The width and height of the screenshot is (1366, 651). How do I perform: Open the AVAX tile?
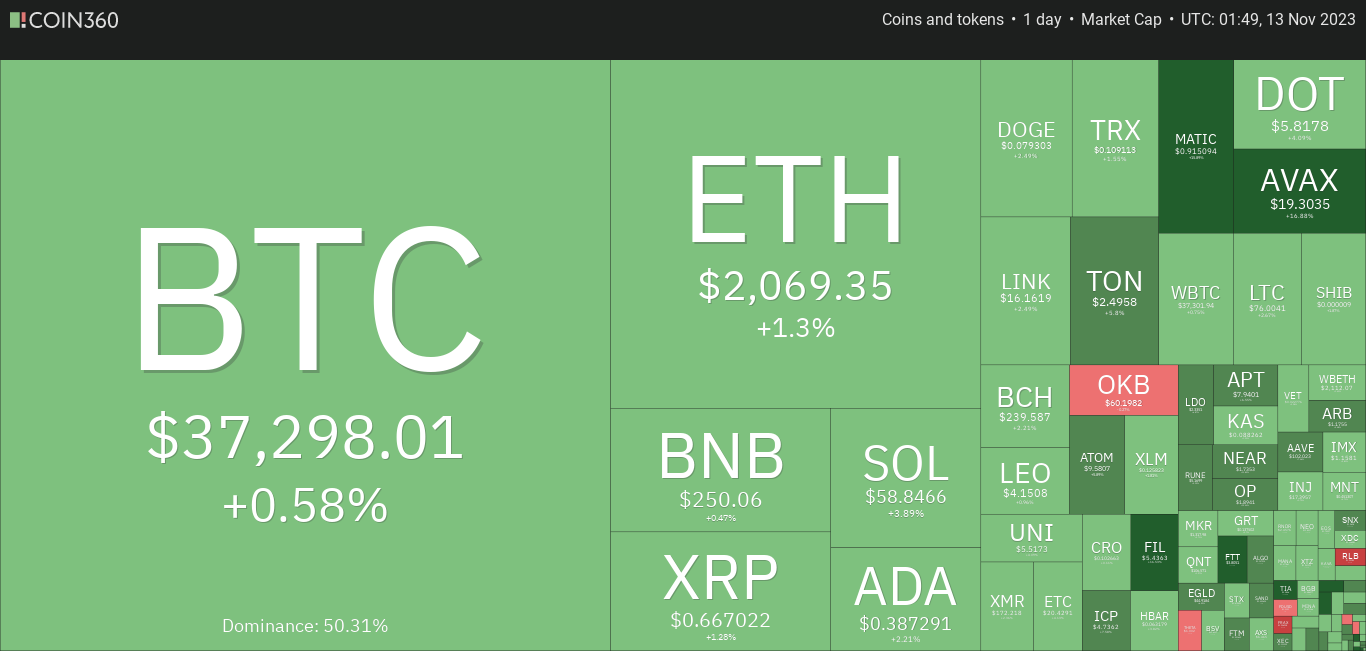[x=1300, y=191]
